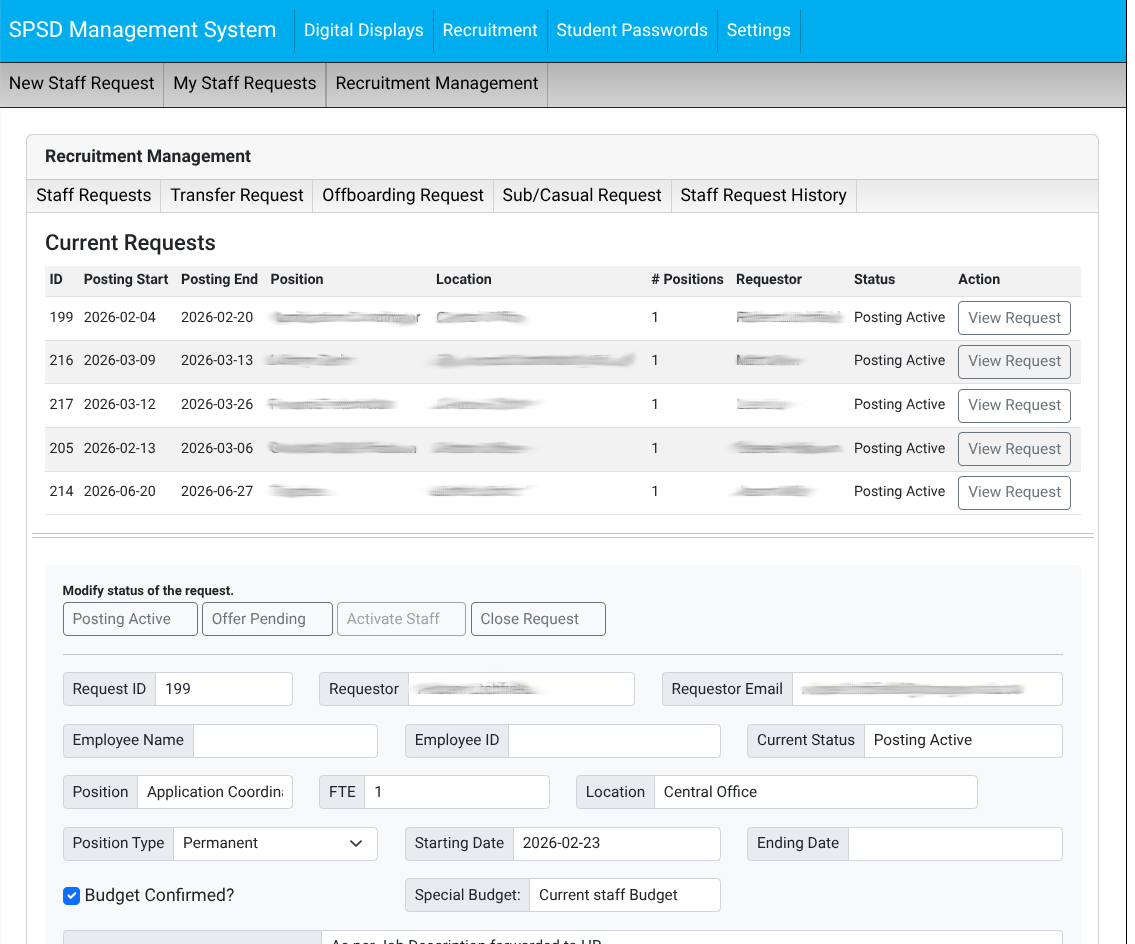Navigate to Digital Displays

(x=363, y=30)
